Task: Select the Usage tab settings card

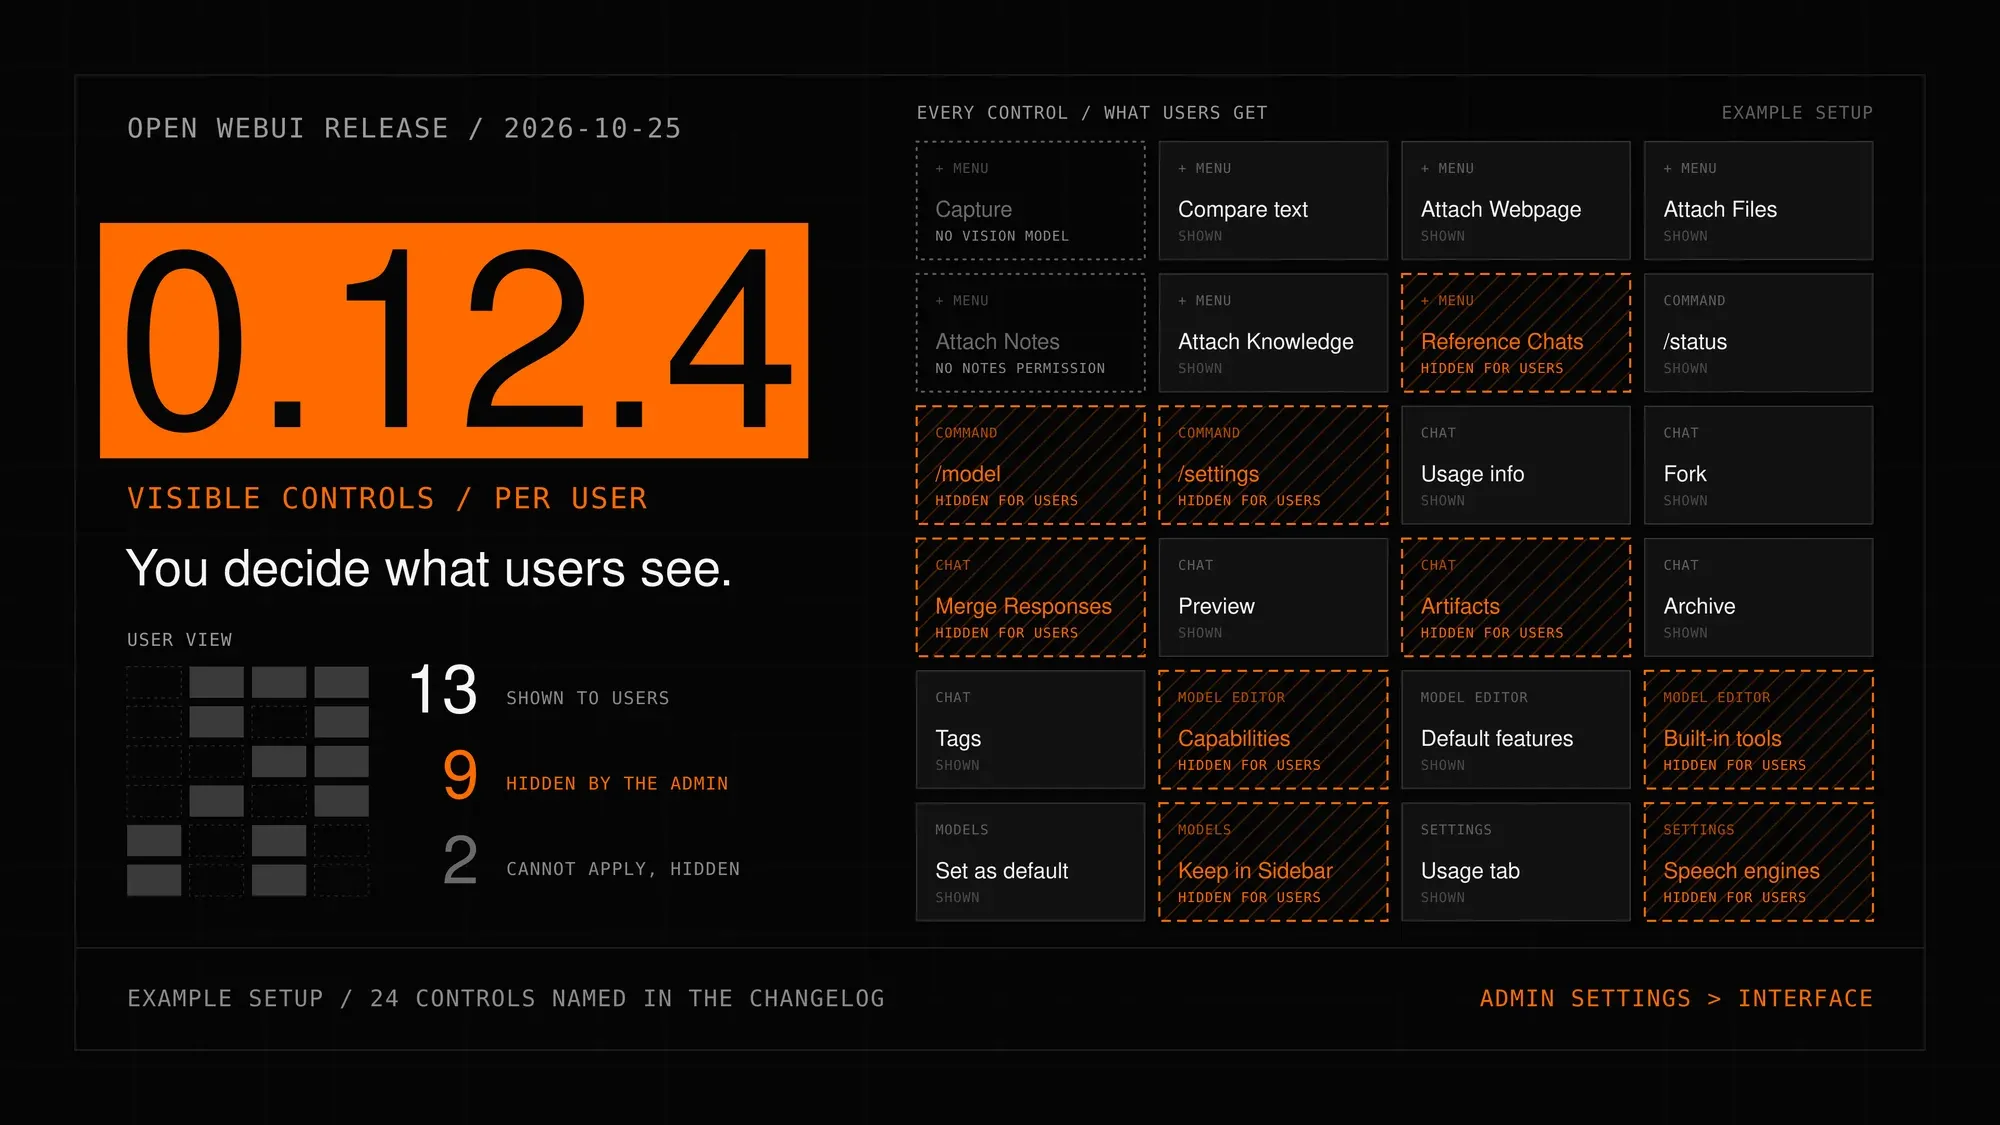Action: coord(1516,862)
